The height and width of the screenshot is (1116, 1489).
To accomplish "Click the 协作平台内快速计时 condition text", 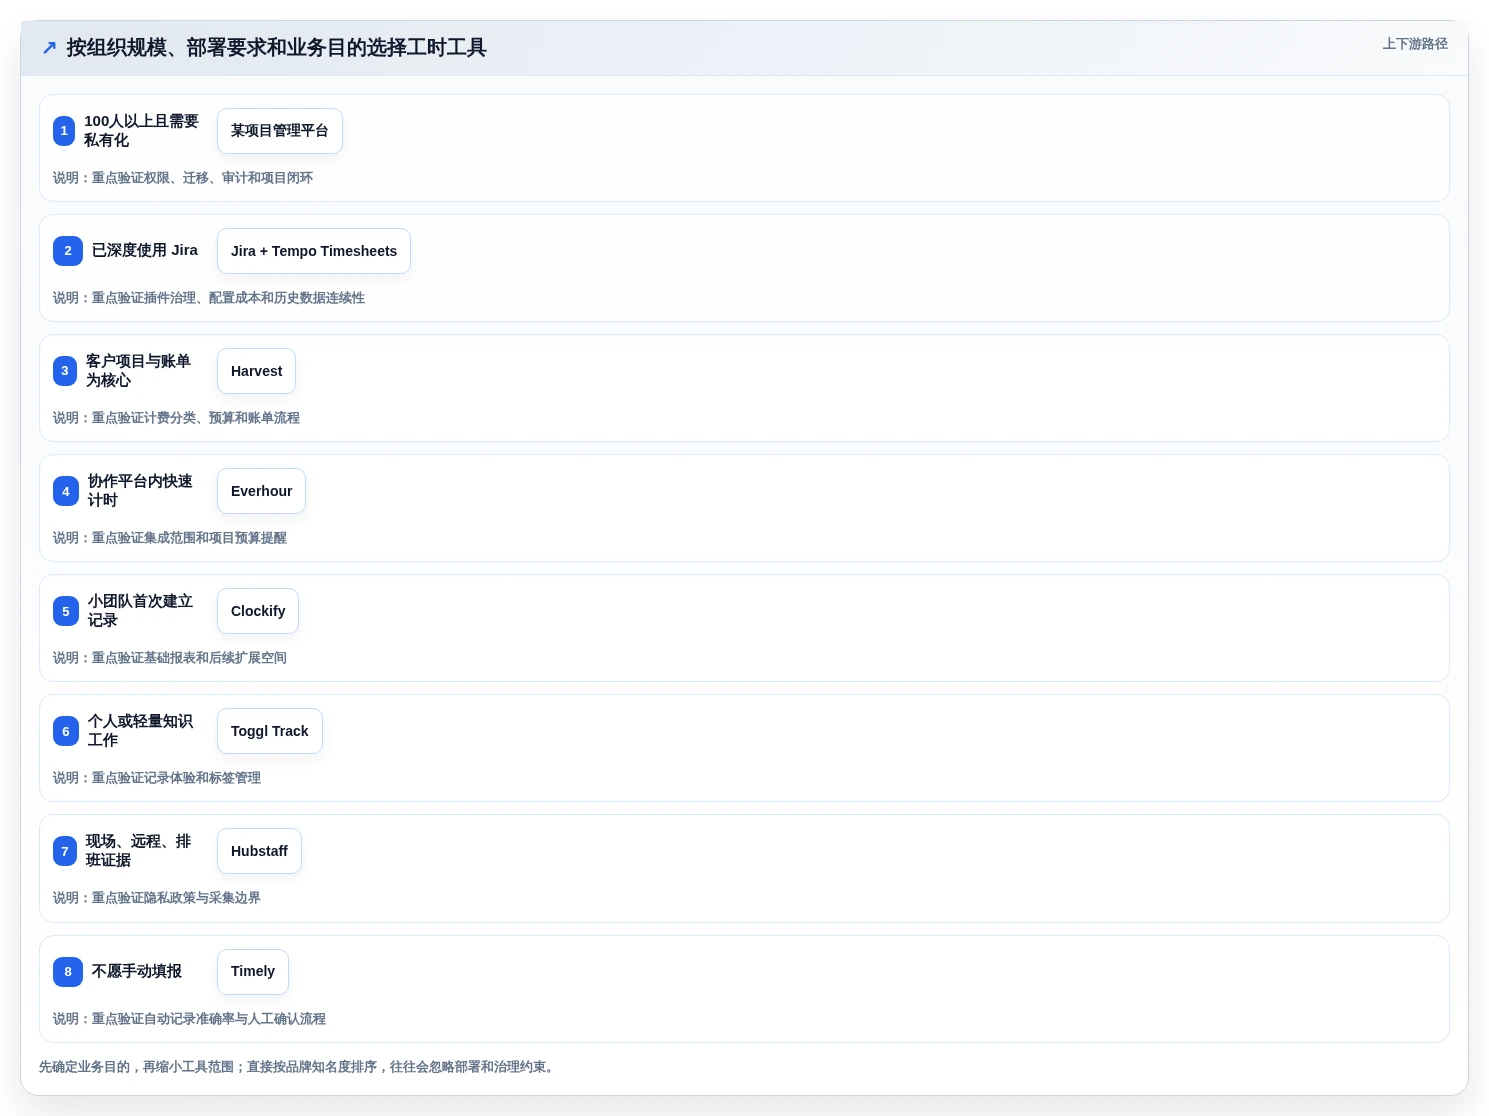I will pos(140,491).
